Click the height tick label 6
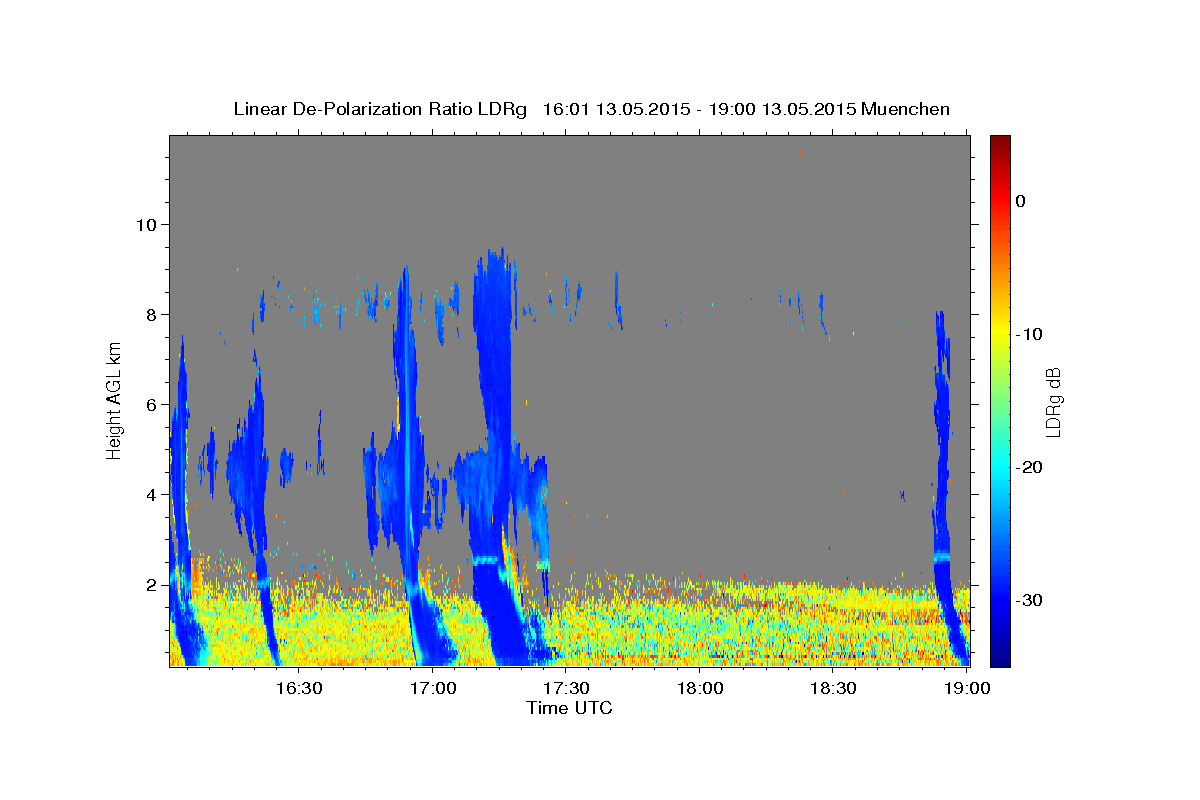Screen dimensions: 1200x800 [x=152, y=404]
